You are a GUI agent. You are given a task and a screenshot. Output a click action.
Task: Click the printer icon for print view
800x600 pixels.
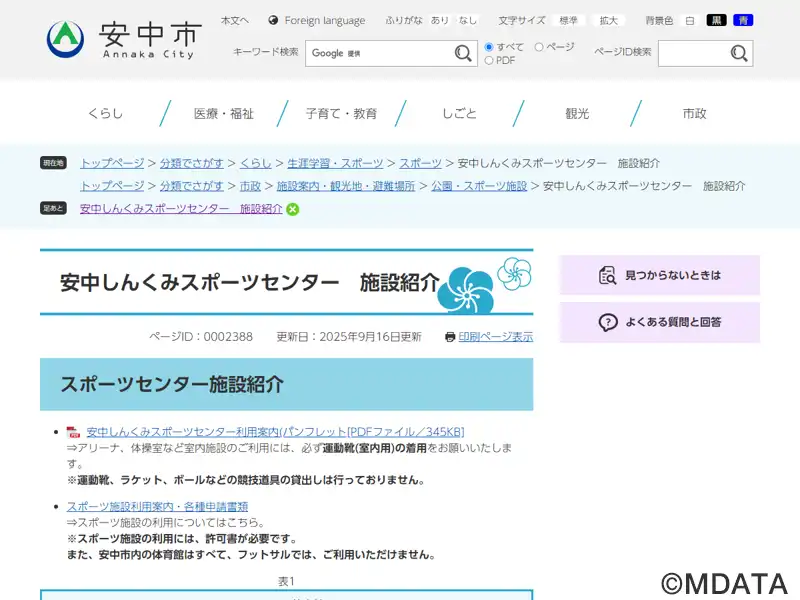coord(450,337)
